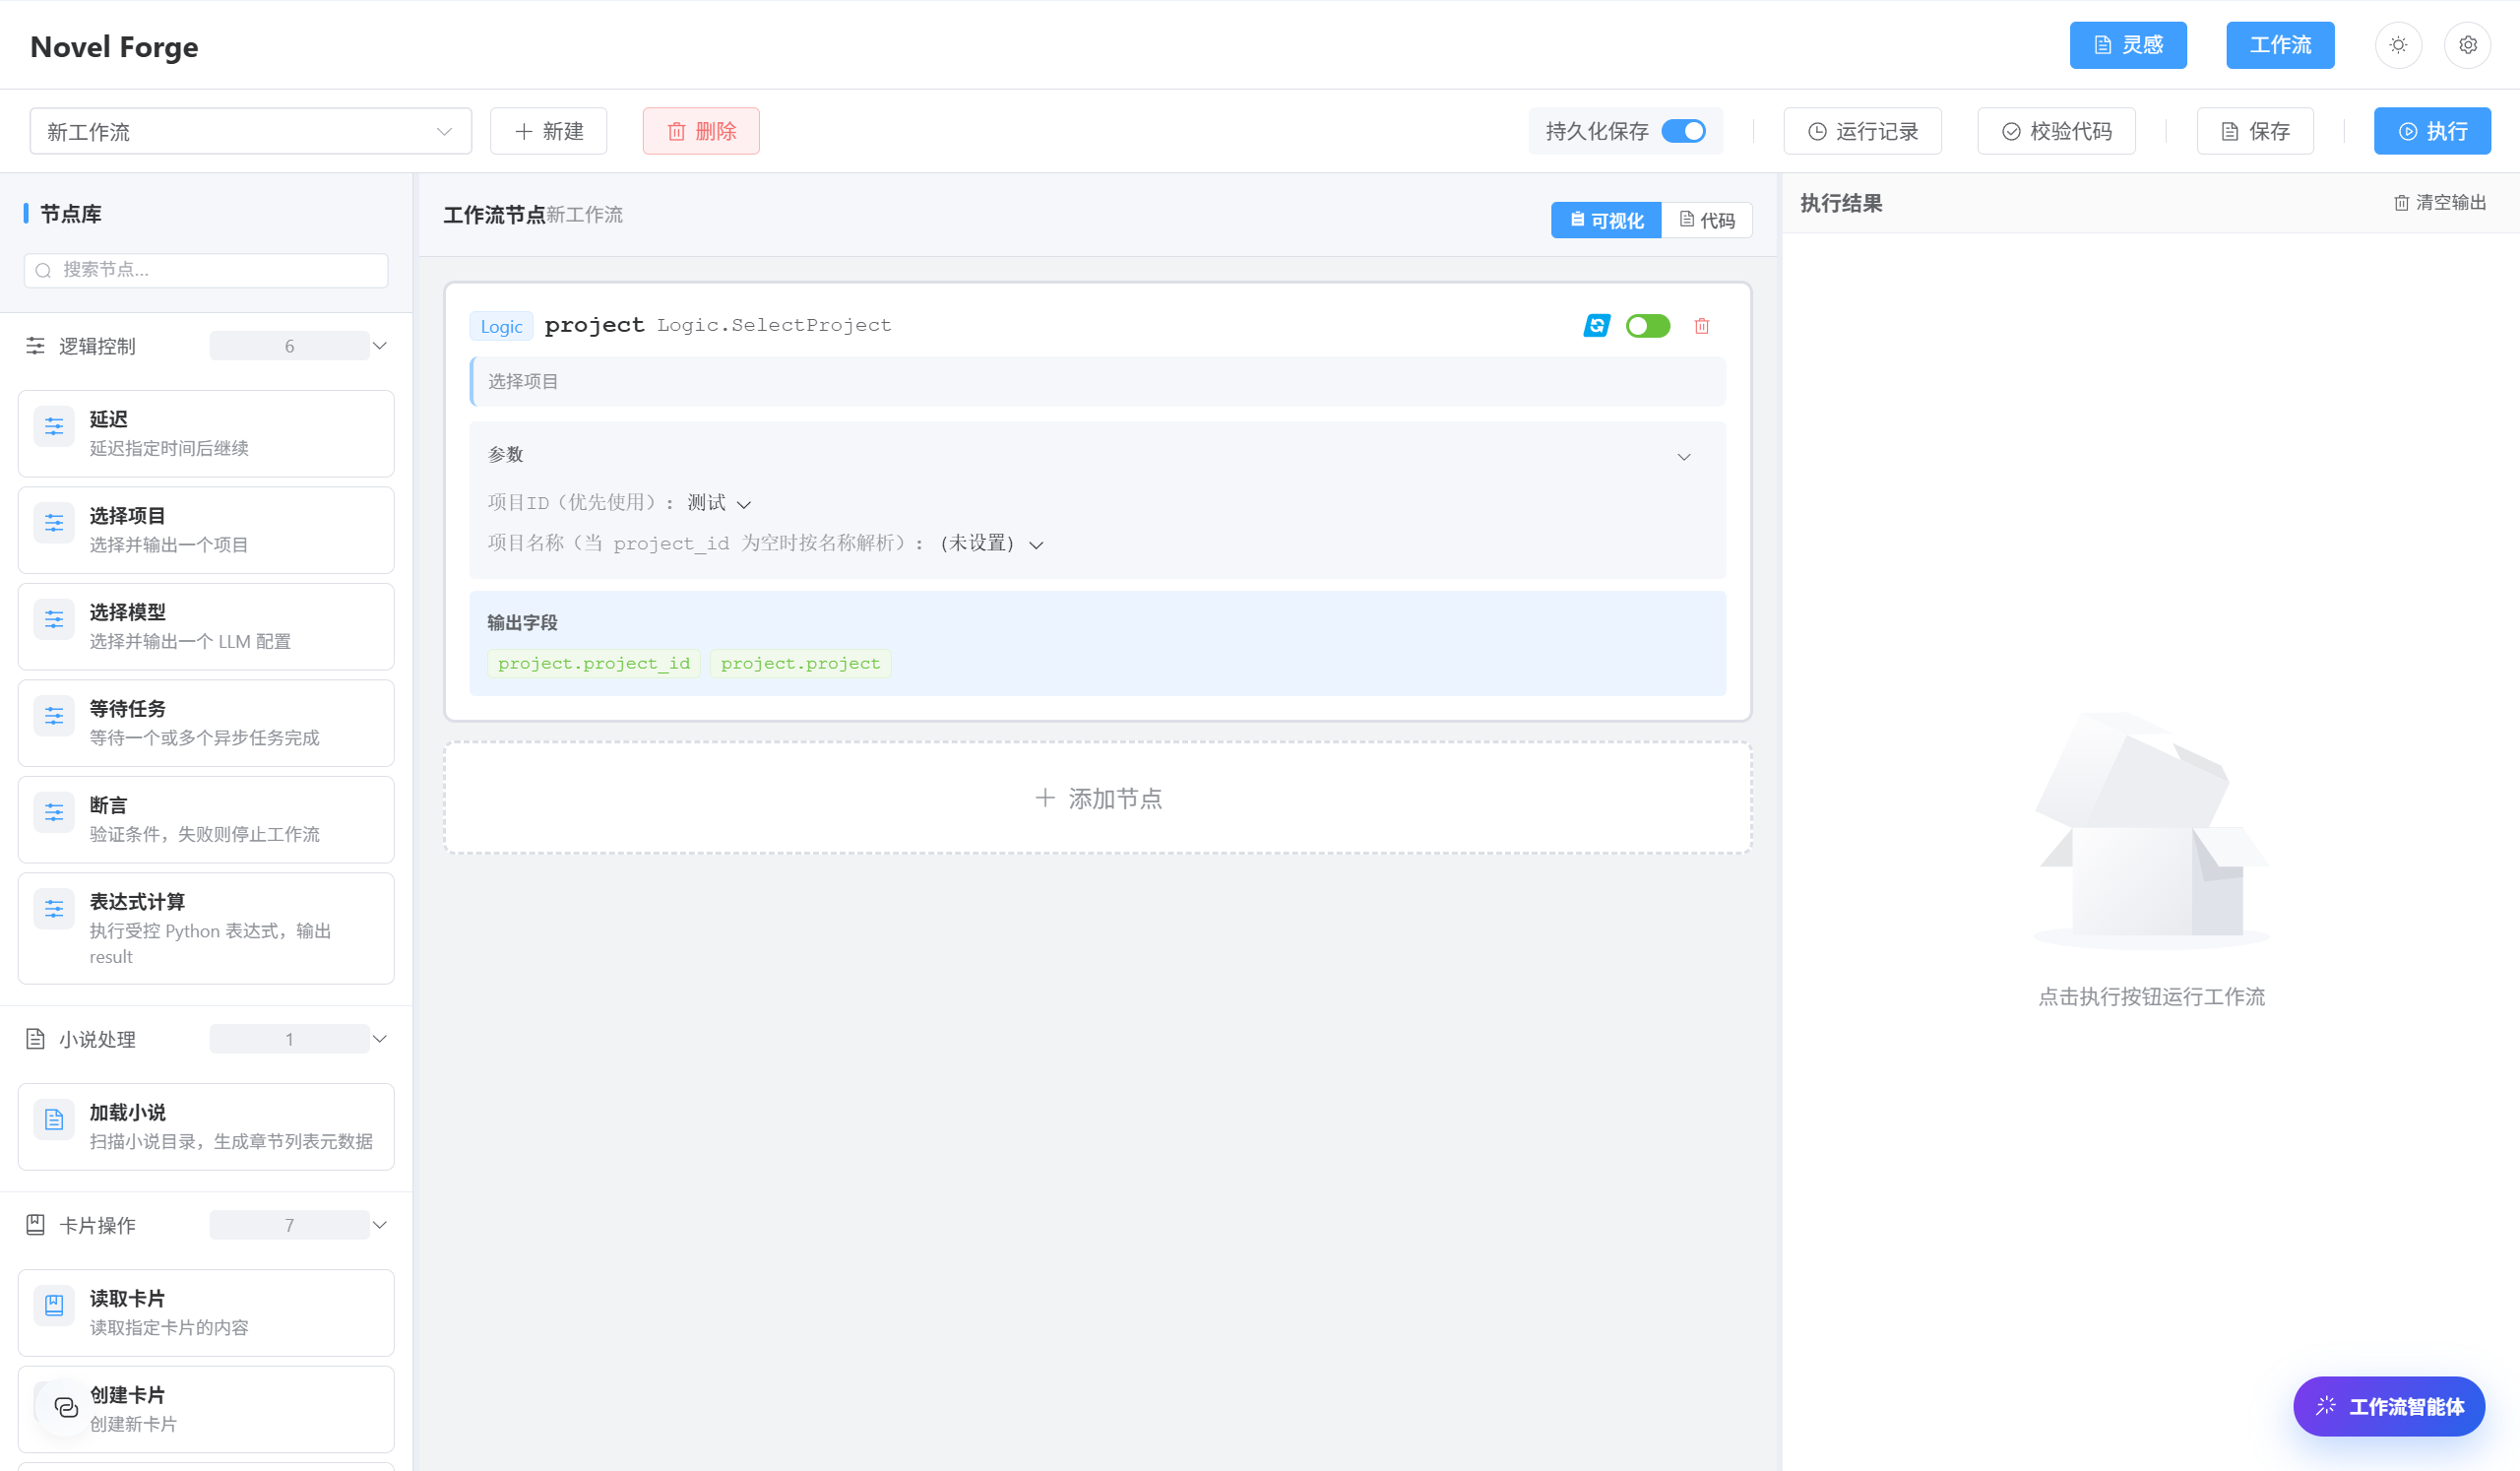Click the theme toggle sun icon
Screen dimensions: 2520x1471
point(2397,45)
